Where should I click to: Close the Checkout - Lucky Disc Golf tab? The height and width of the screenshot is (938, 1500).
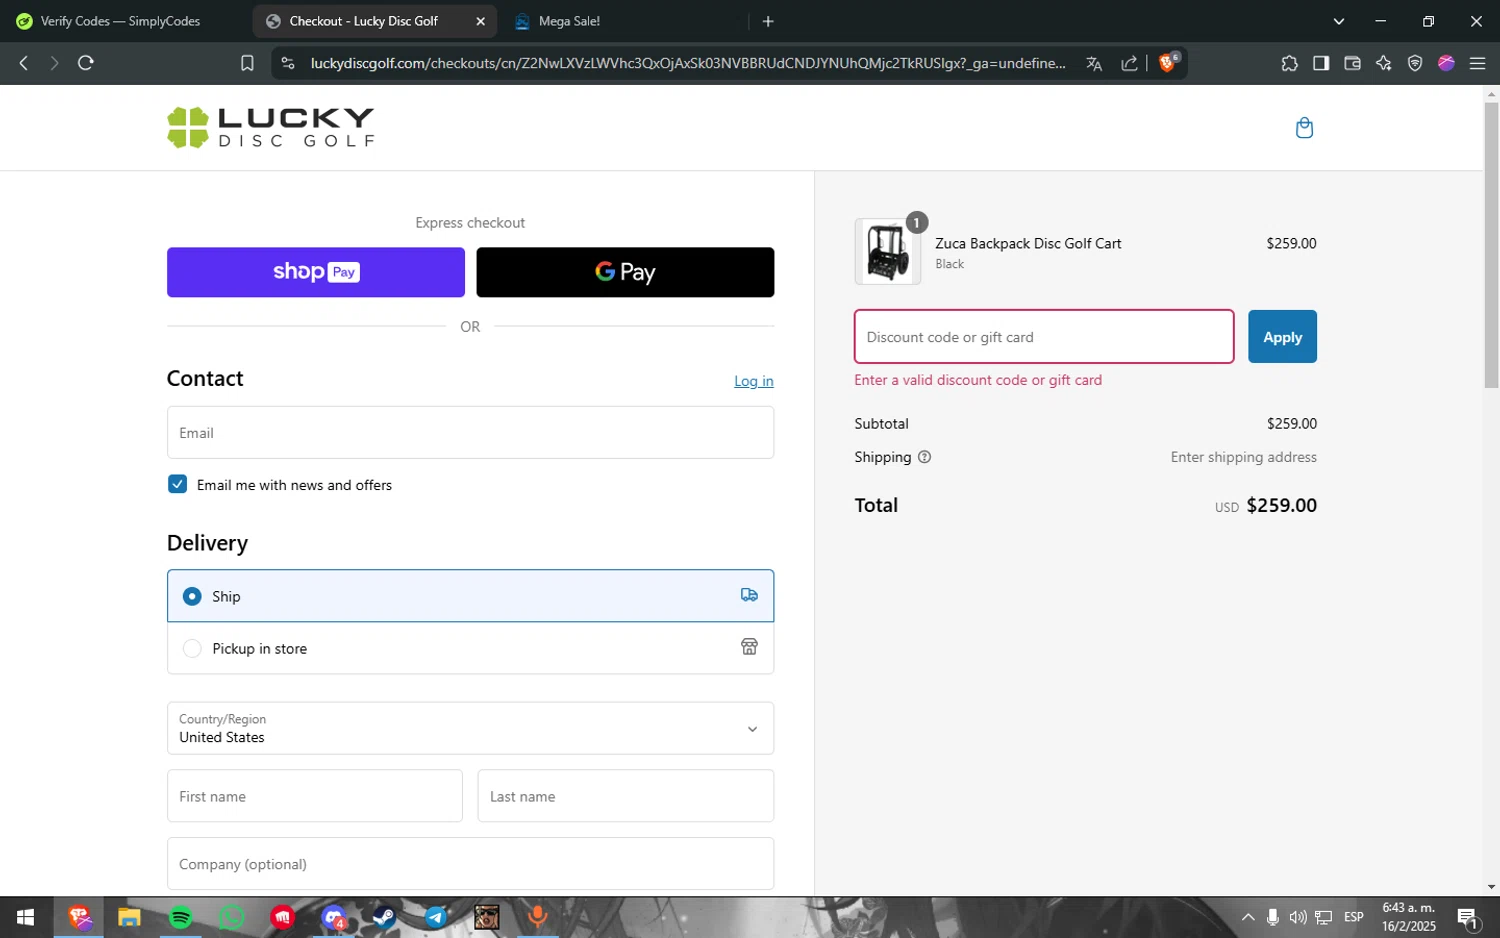[480, 21]
